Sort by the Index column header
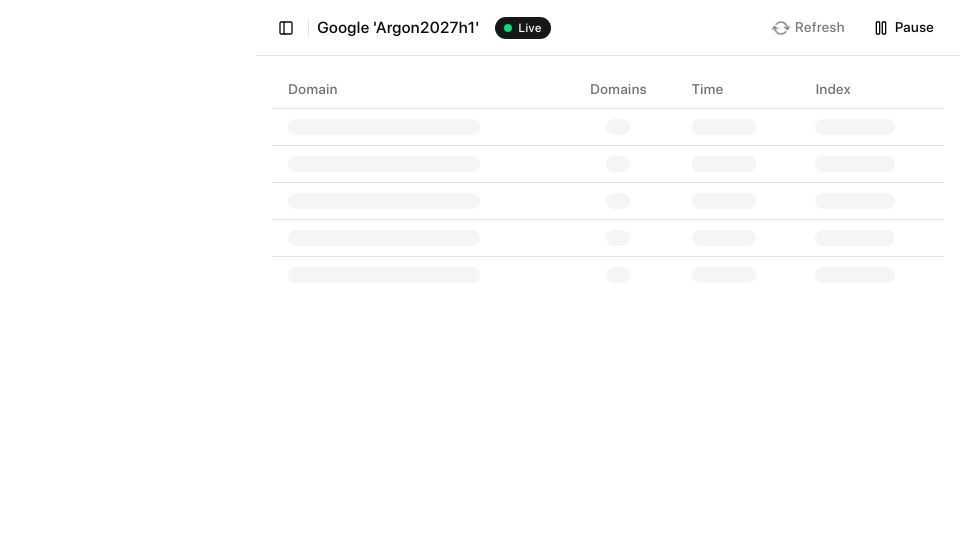This screenshot has width=960, height=540. click(833, 89)
